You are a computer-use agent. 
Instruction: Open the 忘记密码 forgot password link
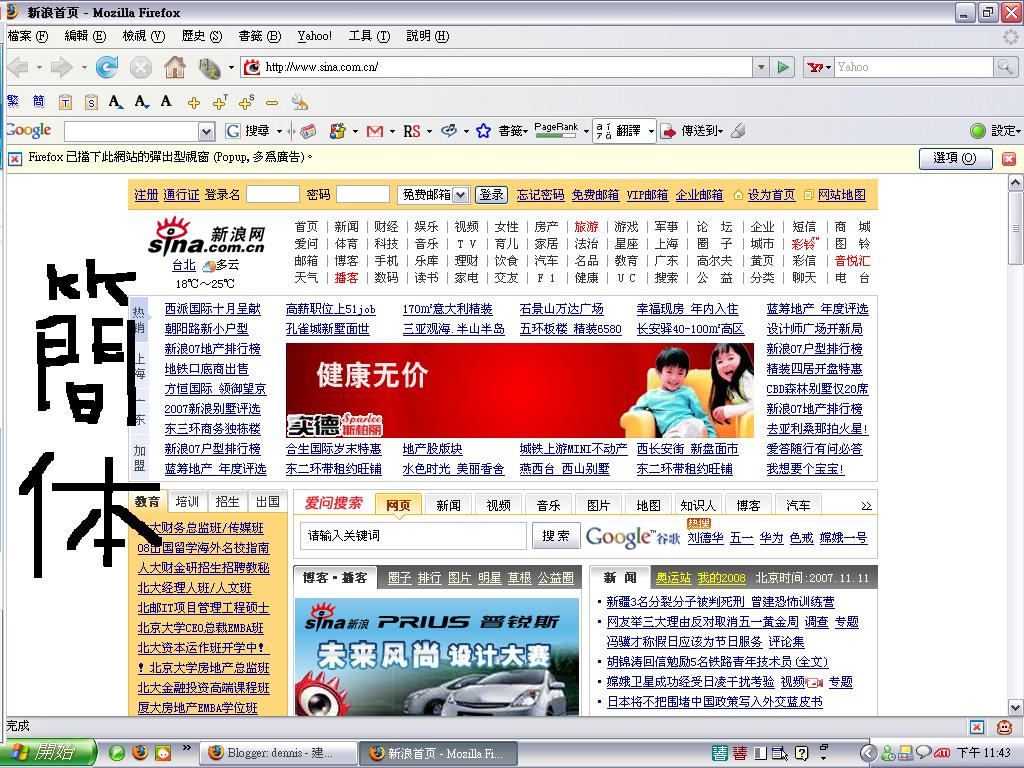tap(540, 195)
